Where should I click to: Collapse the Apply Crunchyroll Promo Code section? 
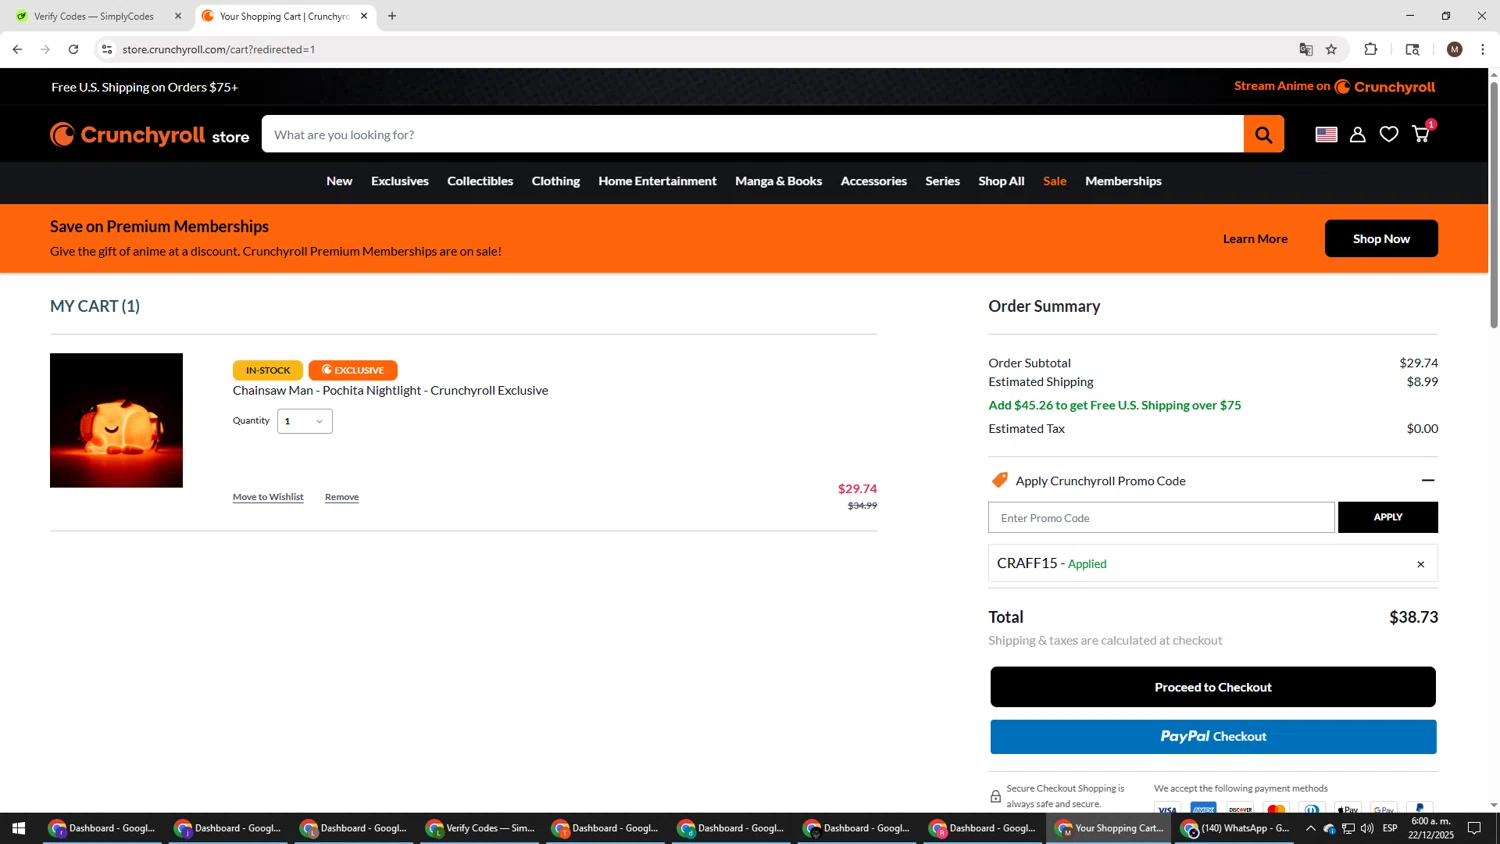pos(1427,481)
